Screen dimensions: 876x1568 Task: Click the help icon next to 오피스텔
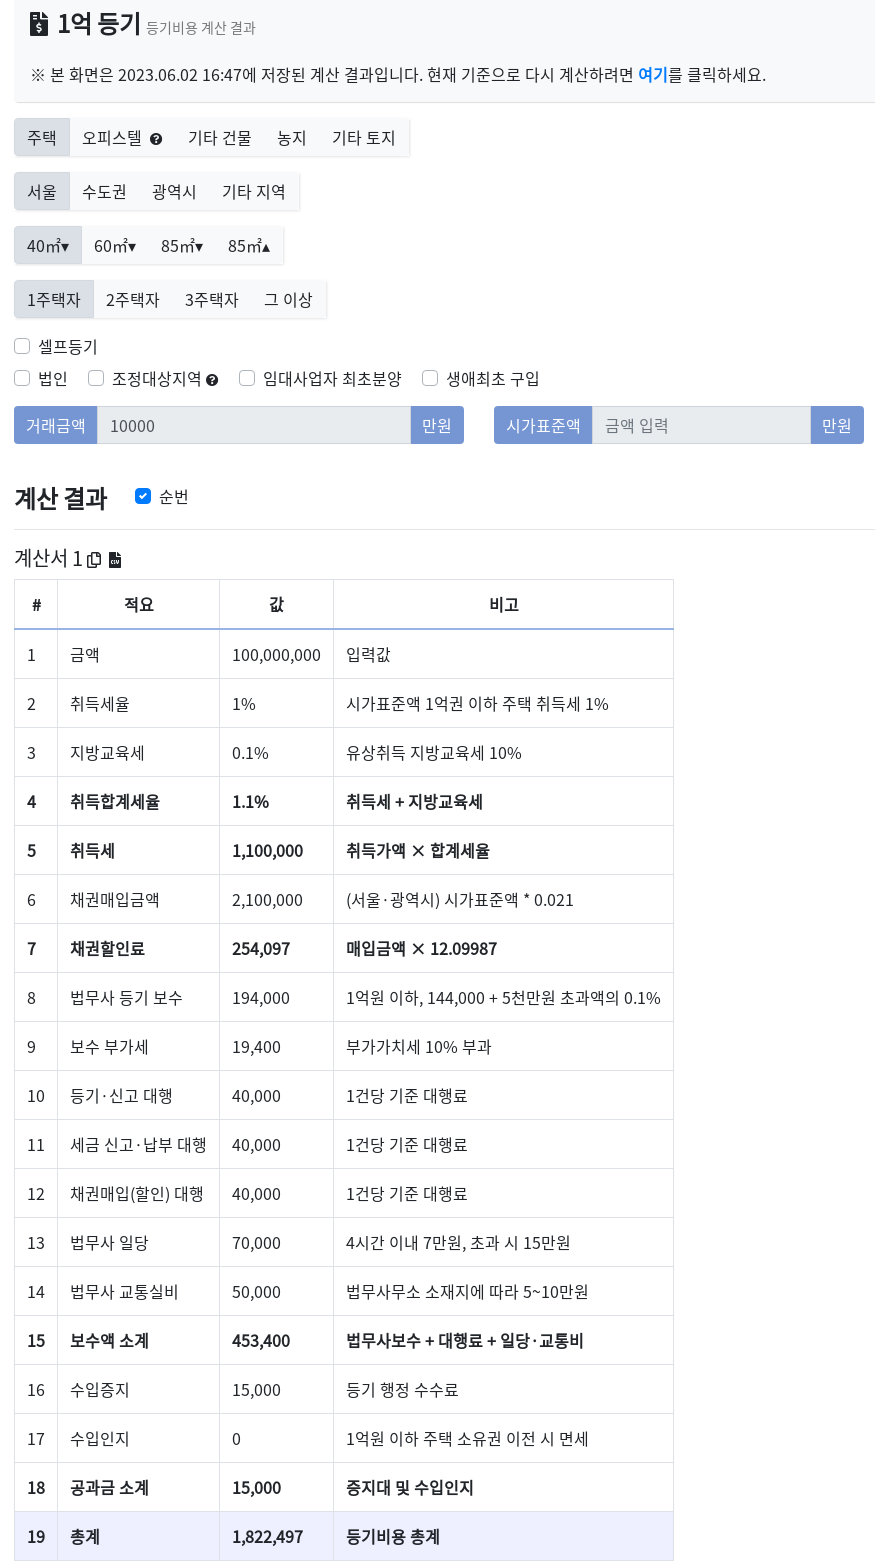click(x=156, y=139)
